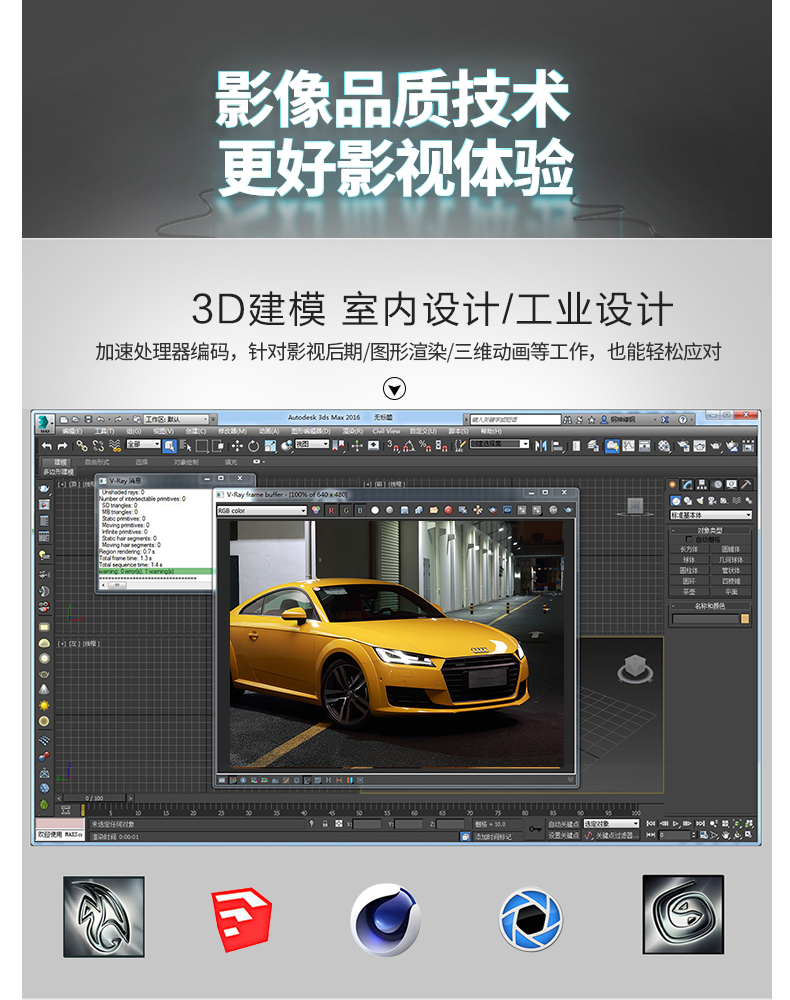Save image from V-Ray frame buffer
This screenshot has width=790, height=1000.
point(404,510)
